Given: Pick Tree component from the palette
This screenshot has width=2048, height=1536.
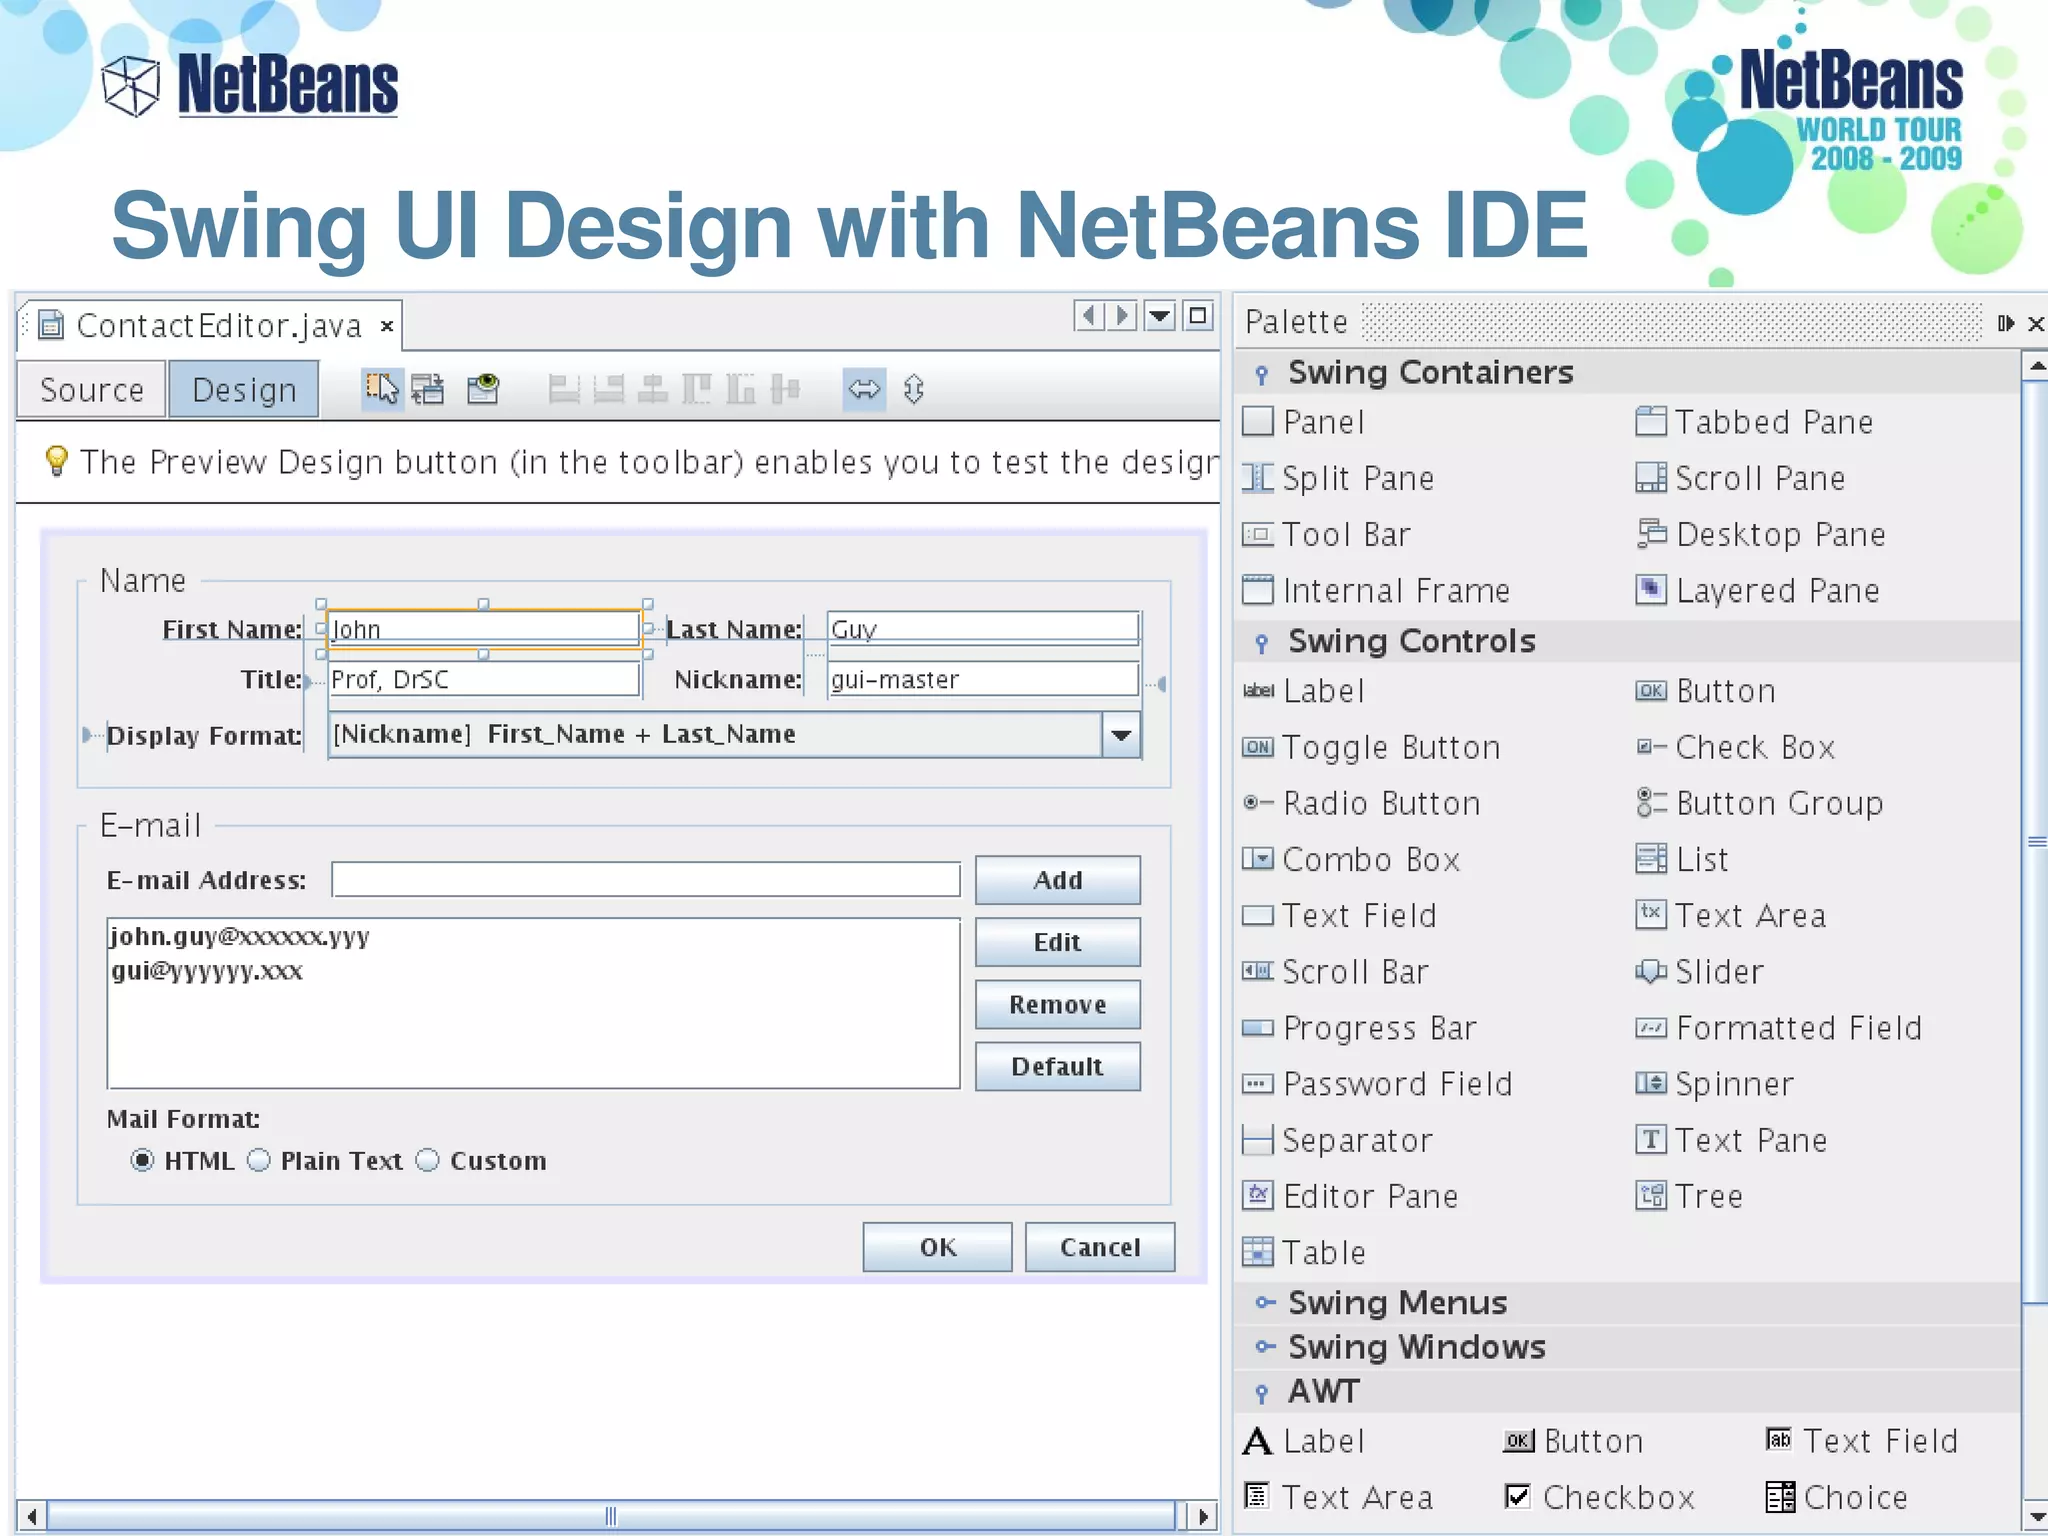Looking at the screenshot, I should [x=1690, y=1196].
